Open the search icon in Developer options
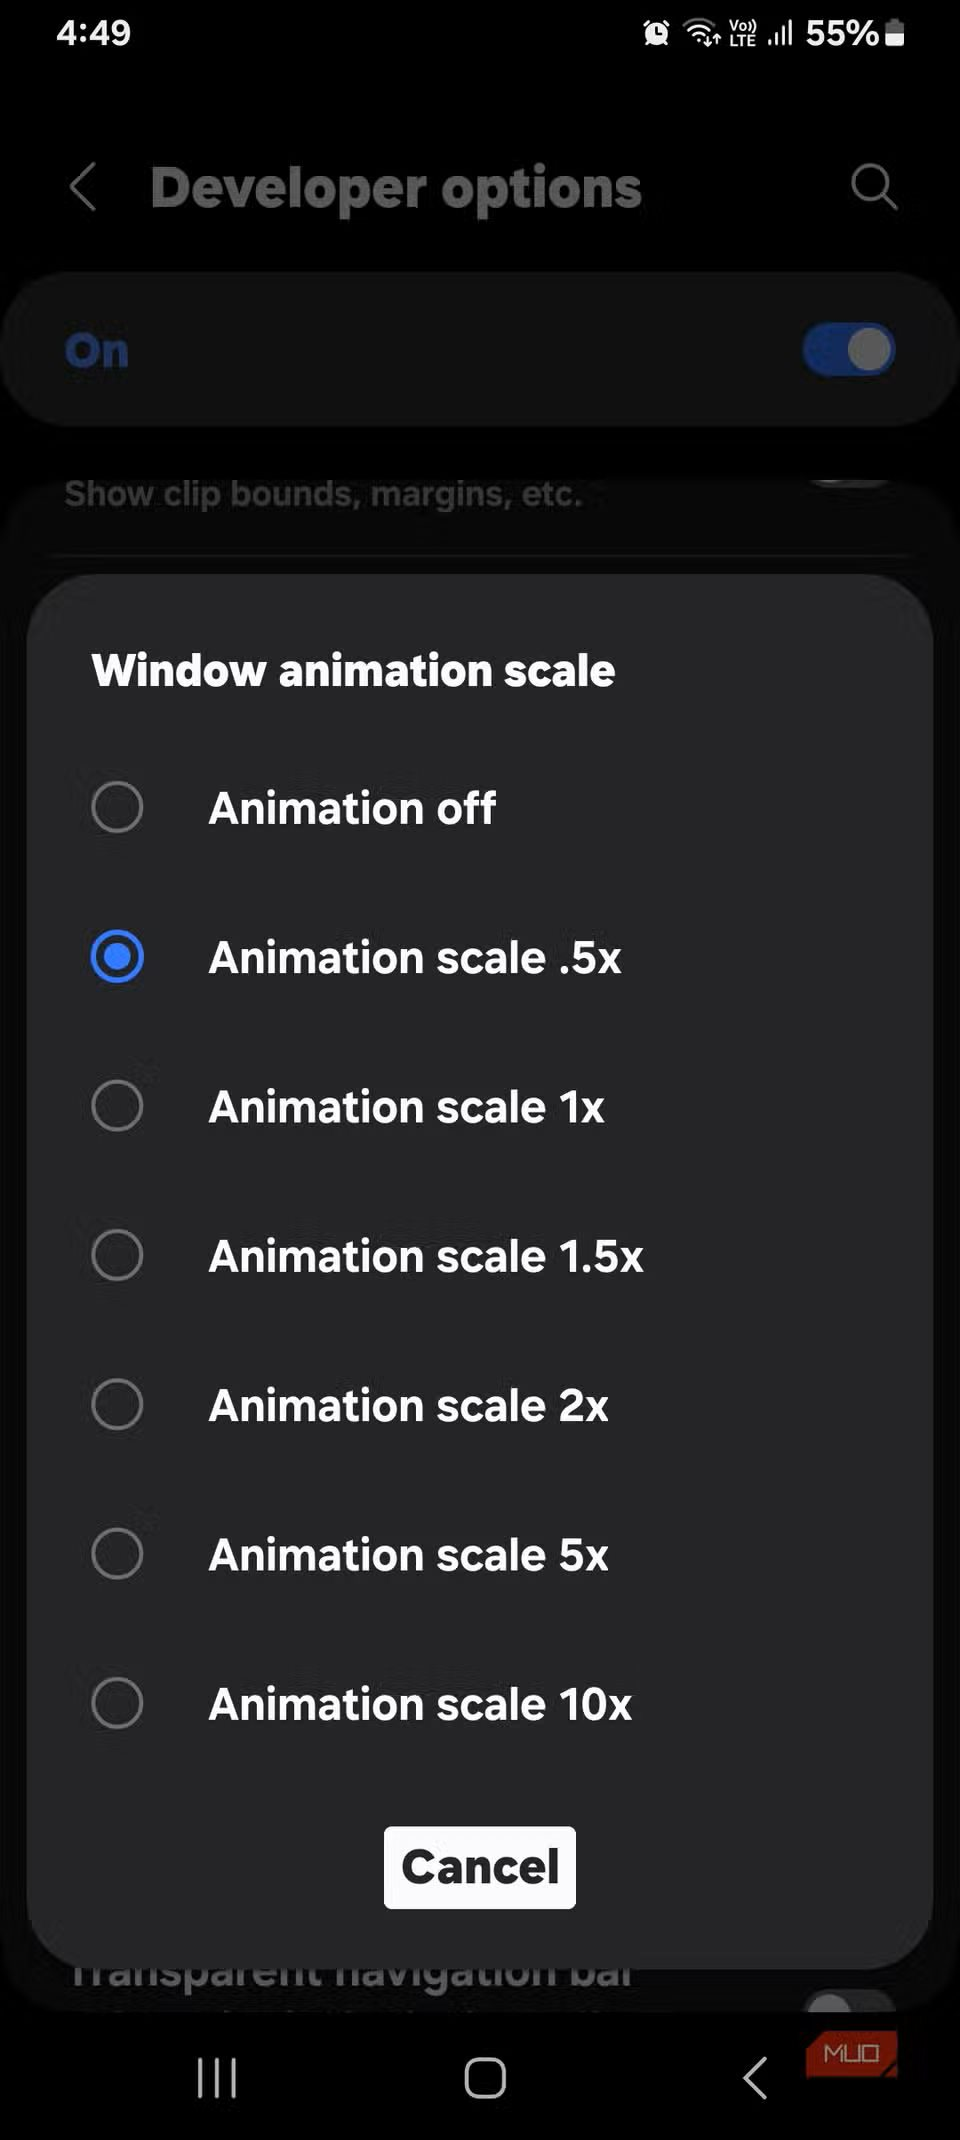This screenshot has width=960, height=2140. point(873,186)
